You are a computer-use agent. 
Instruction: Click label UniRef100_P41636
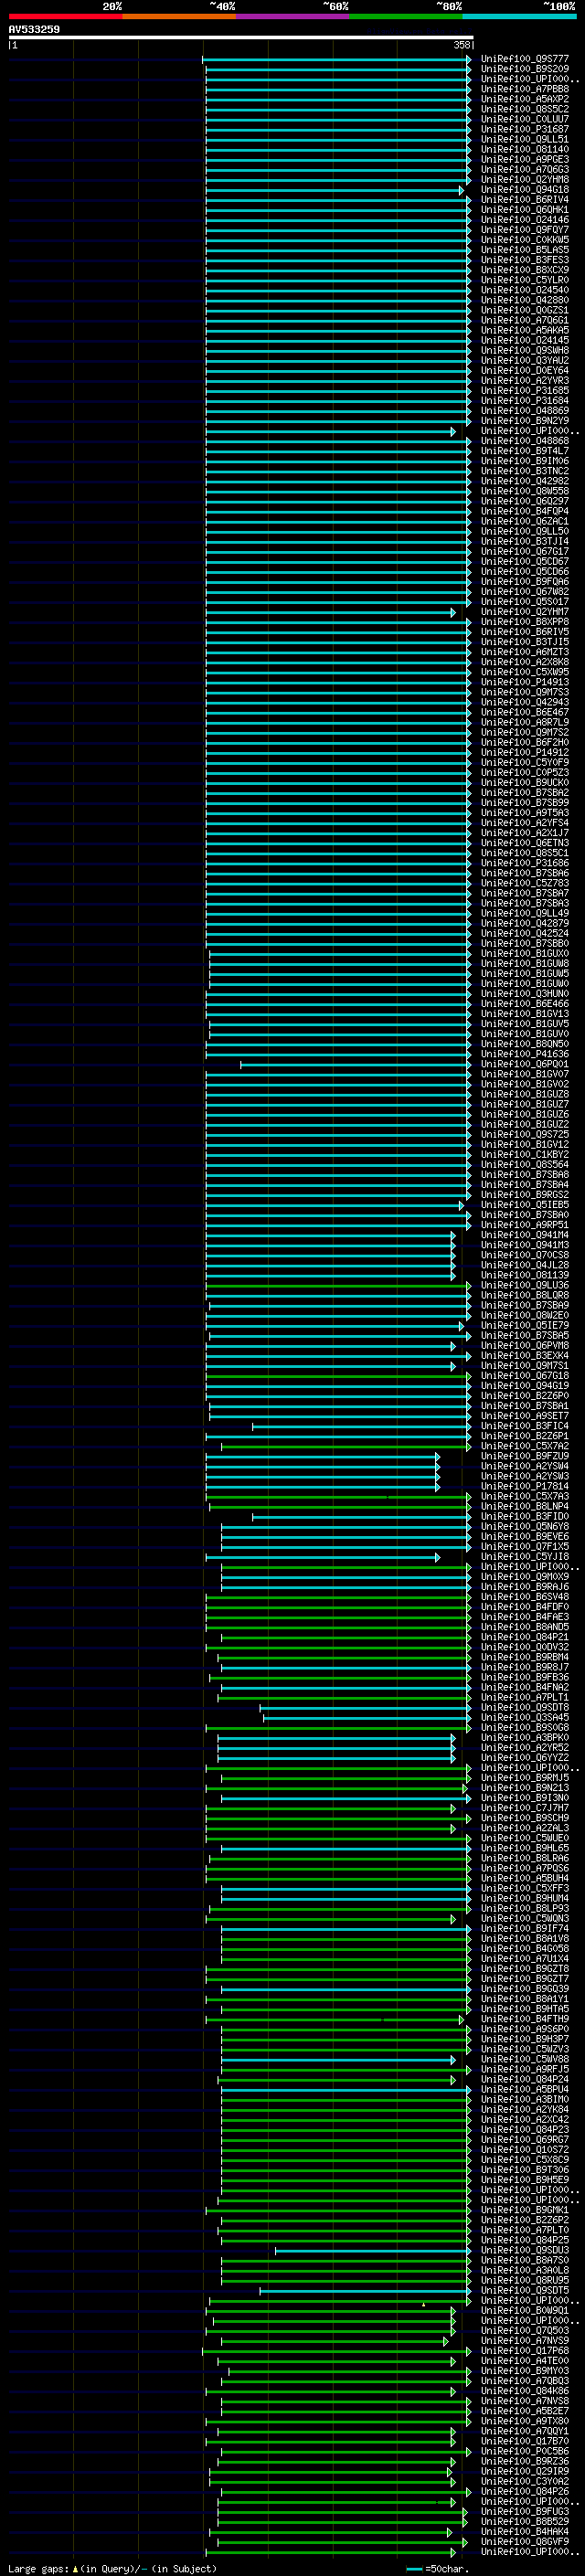pos(525,1054)
